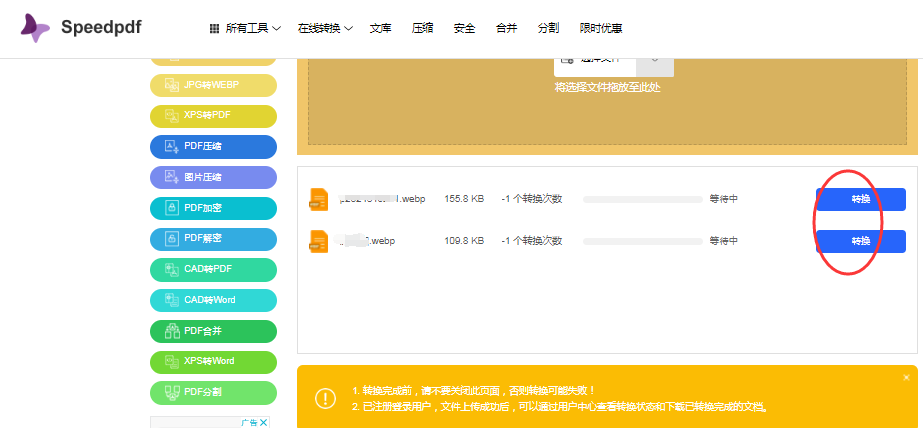
Task: Expand the 在线转换 dropdown menu
Action: (x=325, y=28)
